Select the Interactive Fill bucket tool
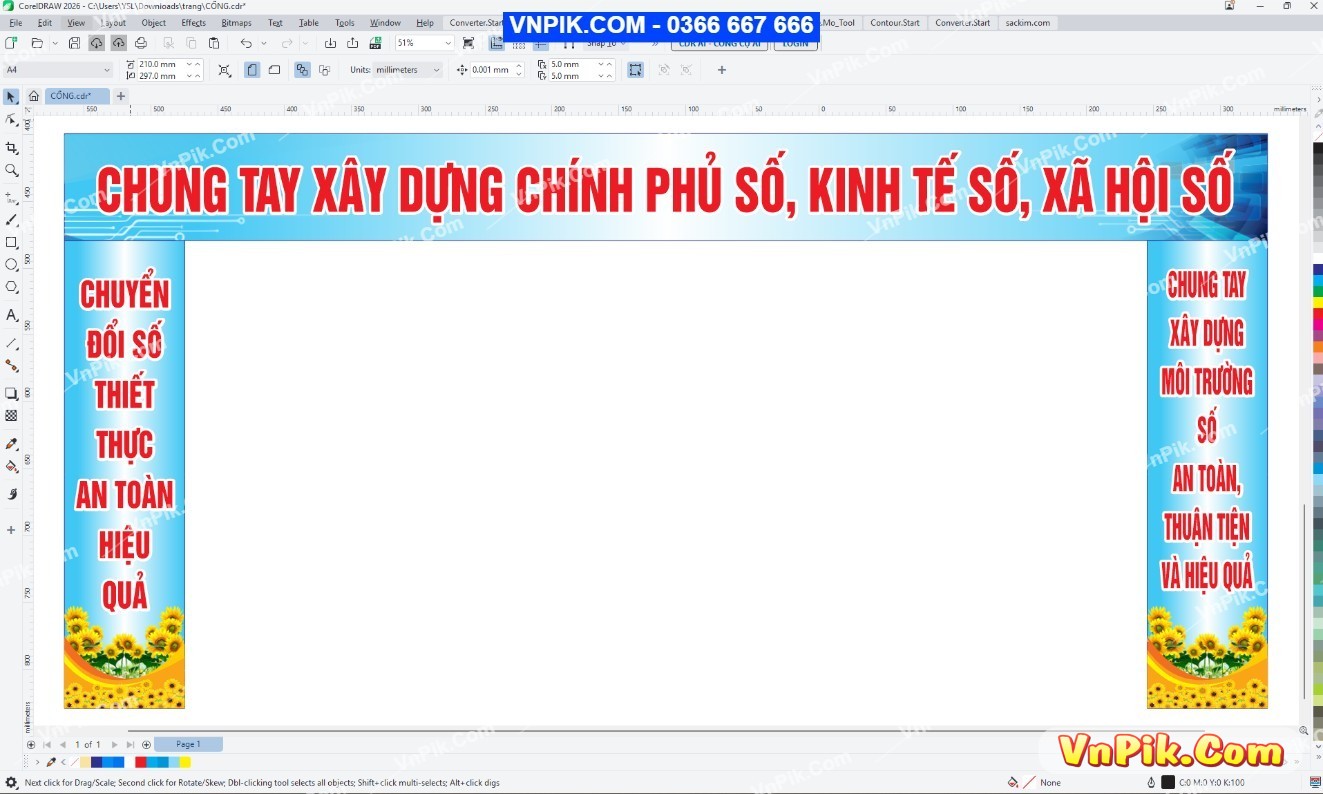This screenshot has width=1323, height=794. 11,466
